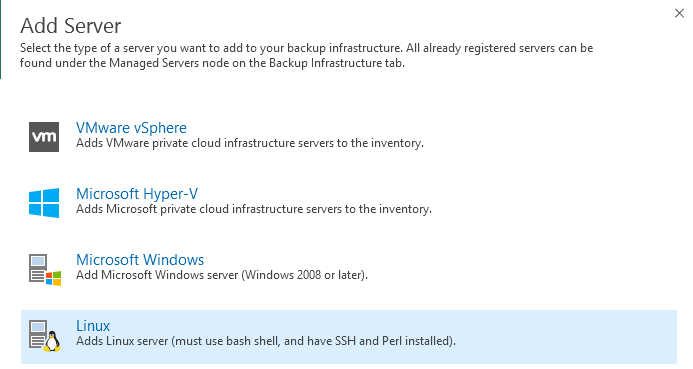Click 'Adds VMware private cloud infrastructure' description
The height and width of the screenshot is (369, 693).
click(x=250, y=143)
